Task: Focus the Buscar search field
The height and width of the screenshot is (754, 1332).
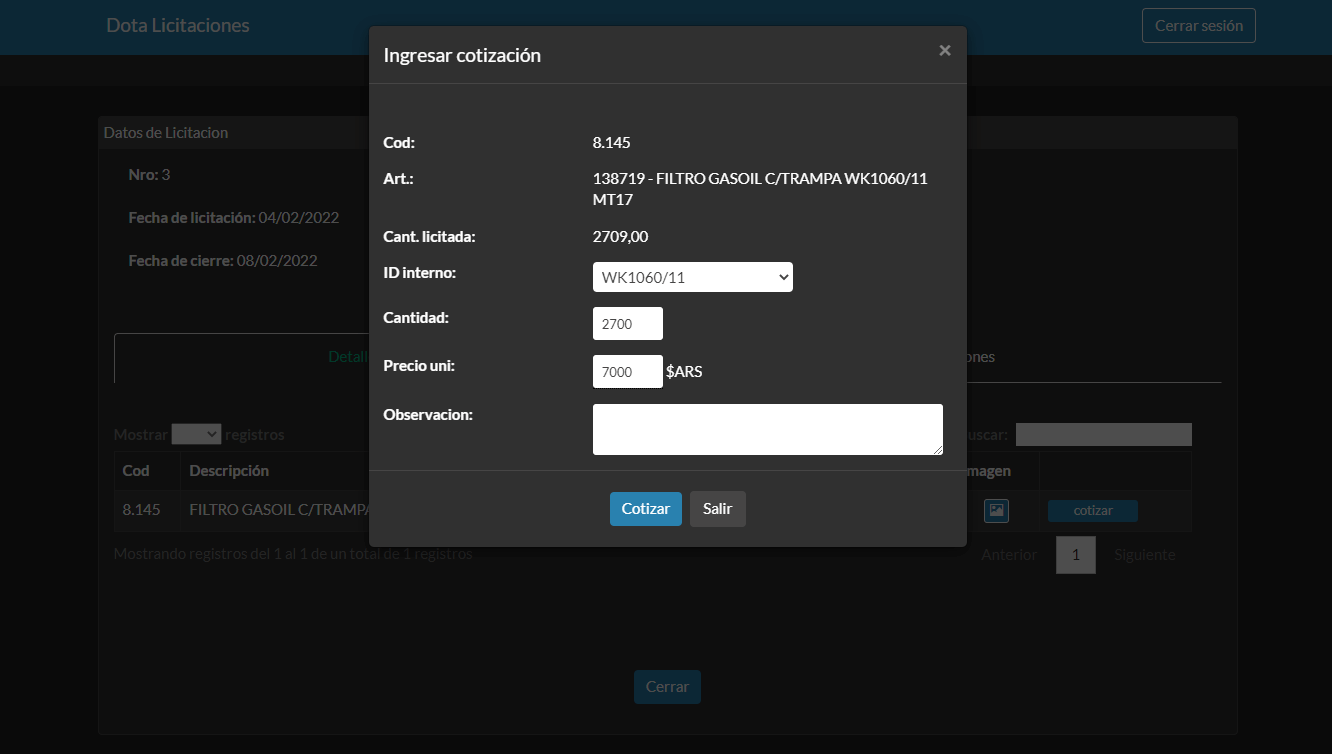Action: tap(1103, 434)
